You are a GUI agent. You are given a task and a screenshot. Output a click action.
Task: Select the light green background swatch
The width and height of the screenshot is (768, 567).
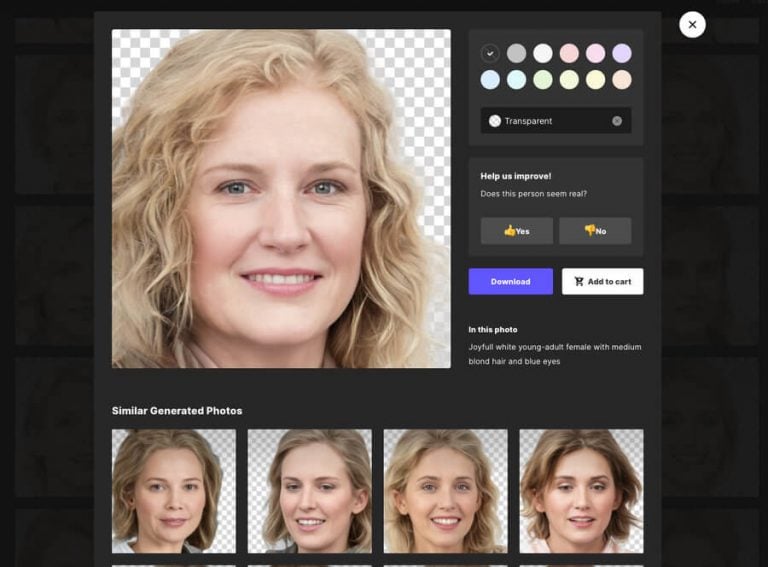click(543, 80)
